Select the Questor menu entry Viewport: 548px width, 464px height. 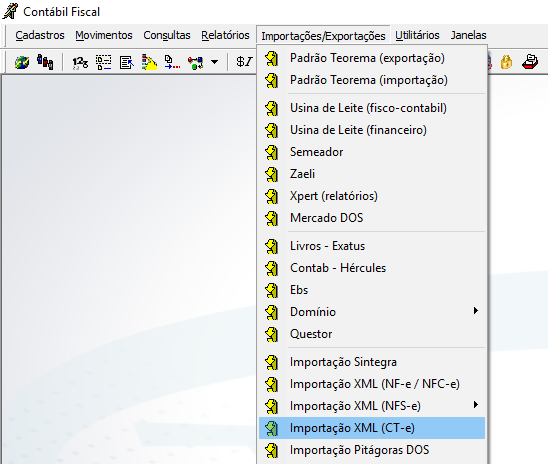click(372, 334)
